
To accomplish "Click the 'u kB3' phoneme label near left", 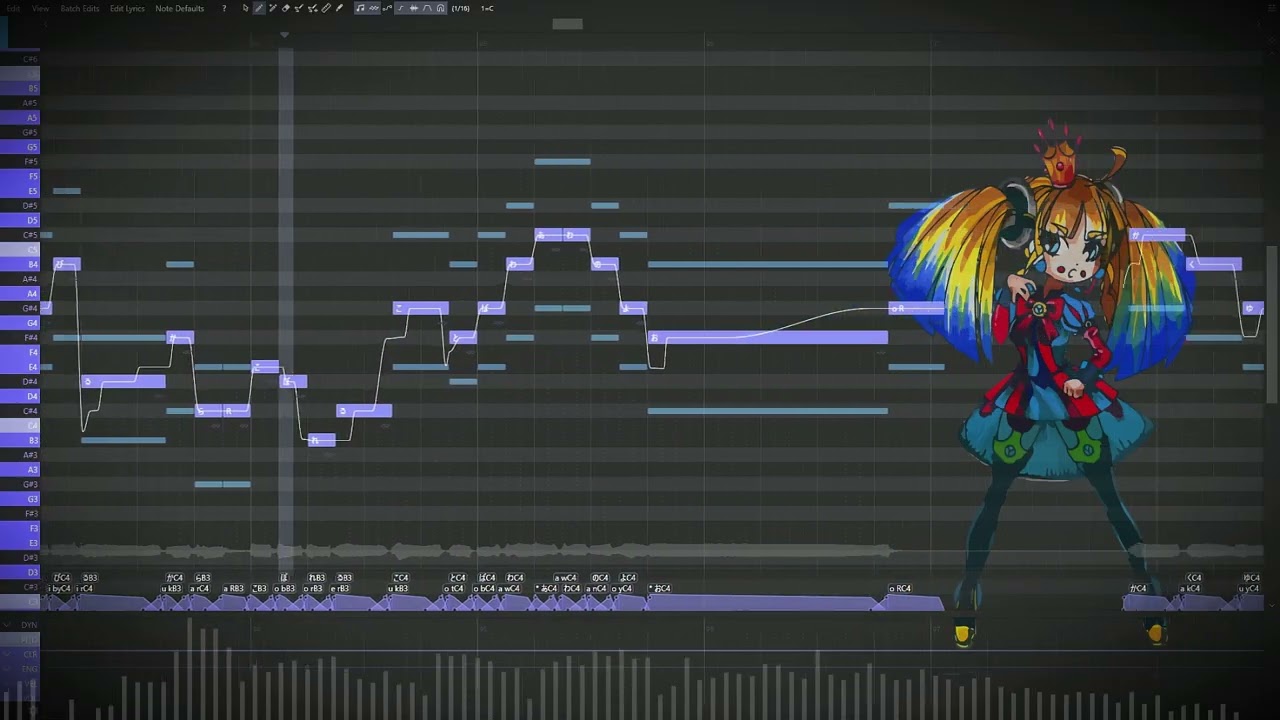I will 171,589.
